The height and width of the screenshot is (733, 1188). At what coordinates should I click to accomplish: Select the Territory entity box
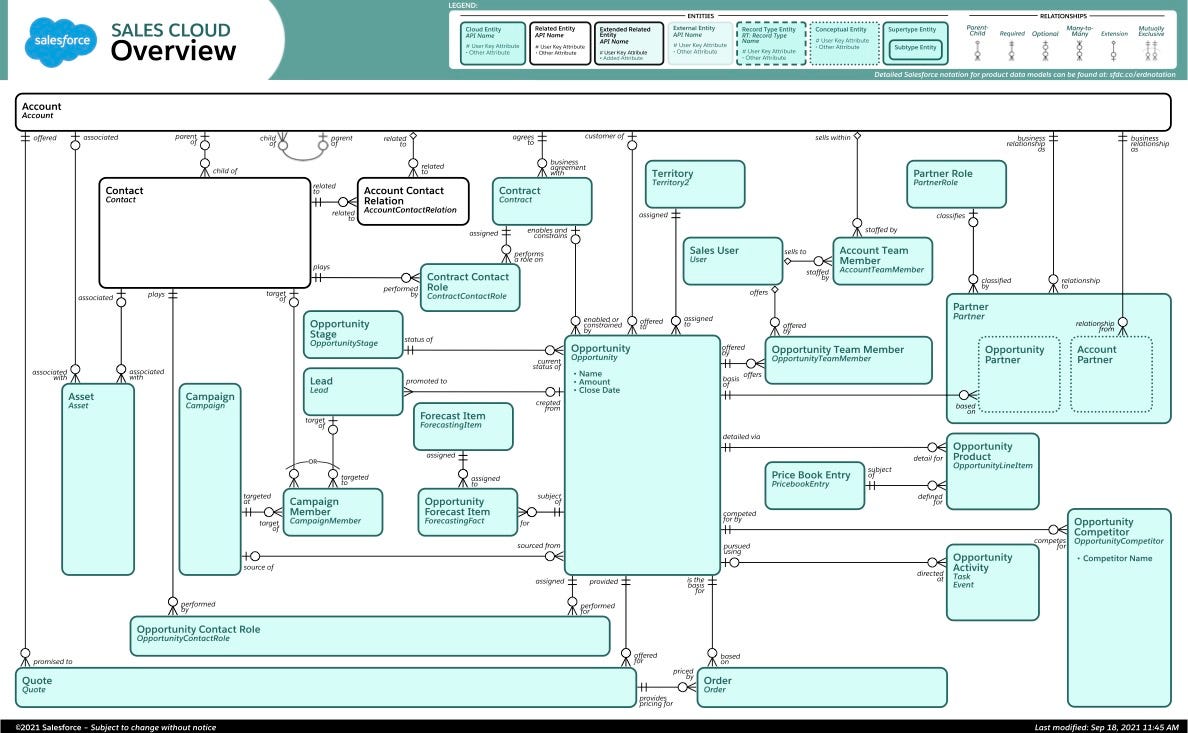[x=695, y=183]
